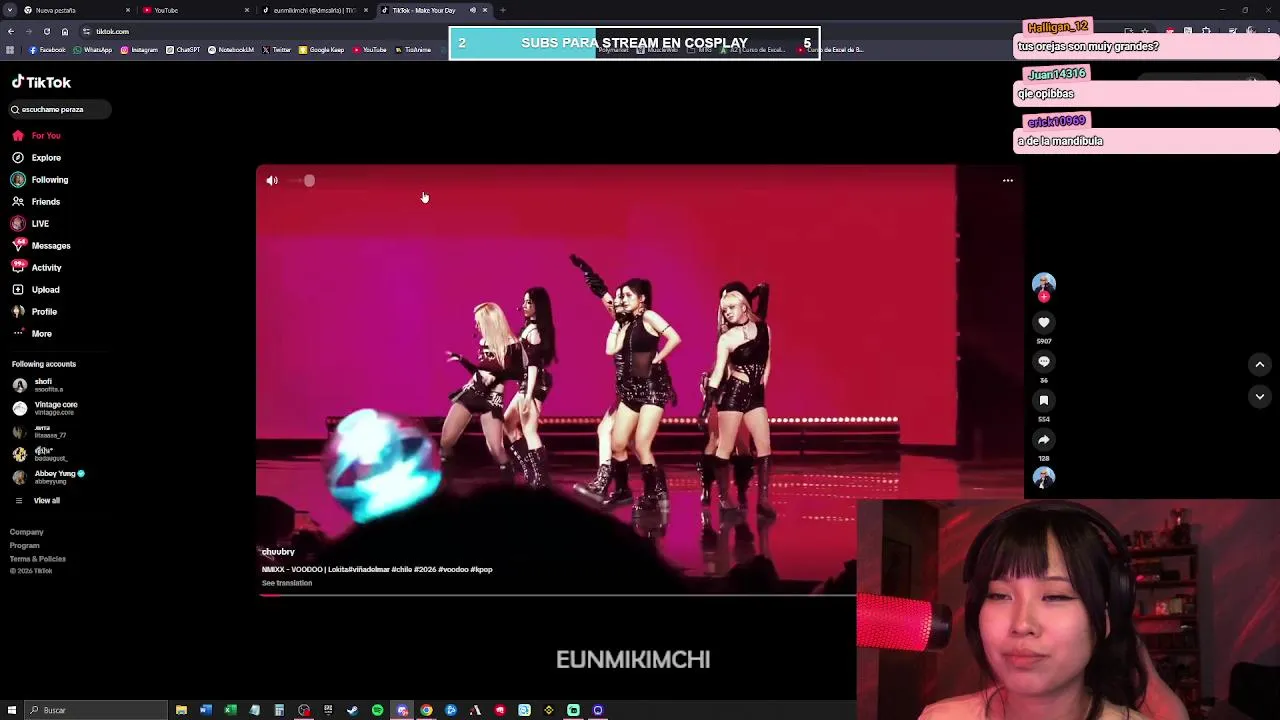Click the Buscar taskbar search box
Viewport: 1280px width, 720px height.
(97, 710)
